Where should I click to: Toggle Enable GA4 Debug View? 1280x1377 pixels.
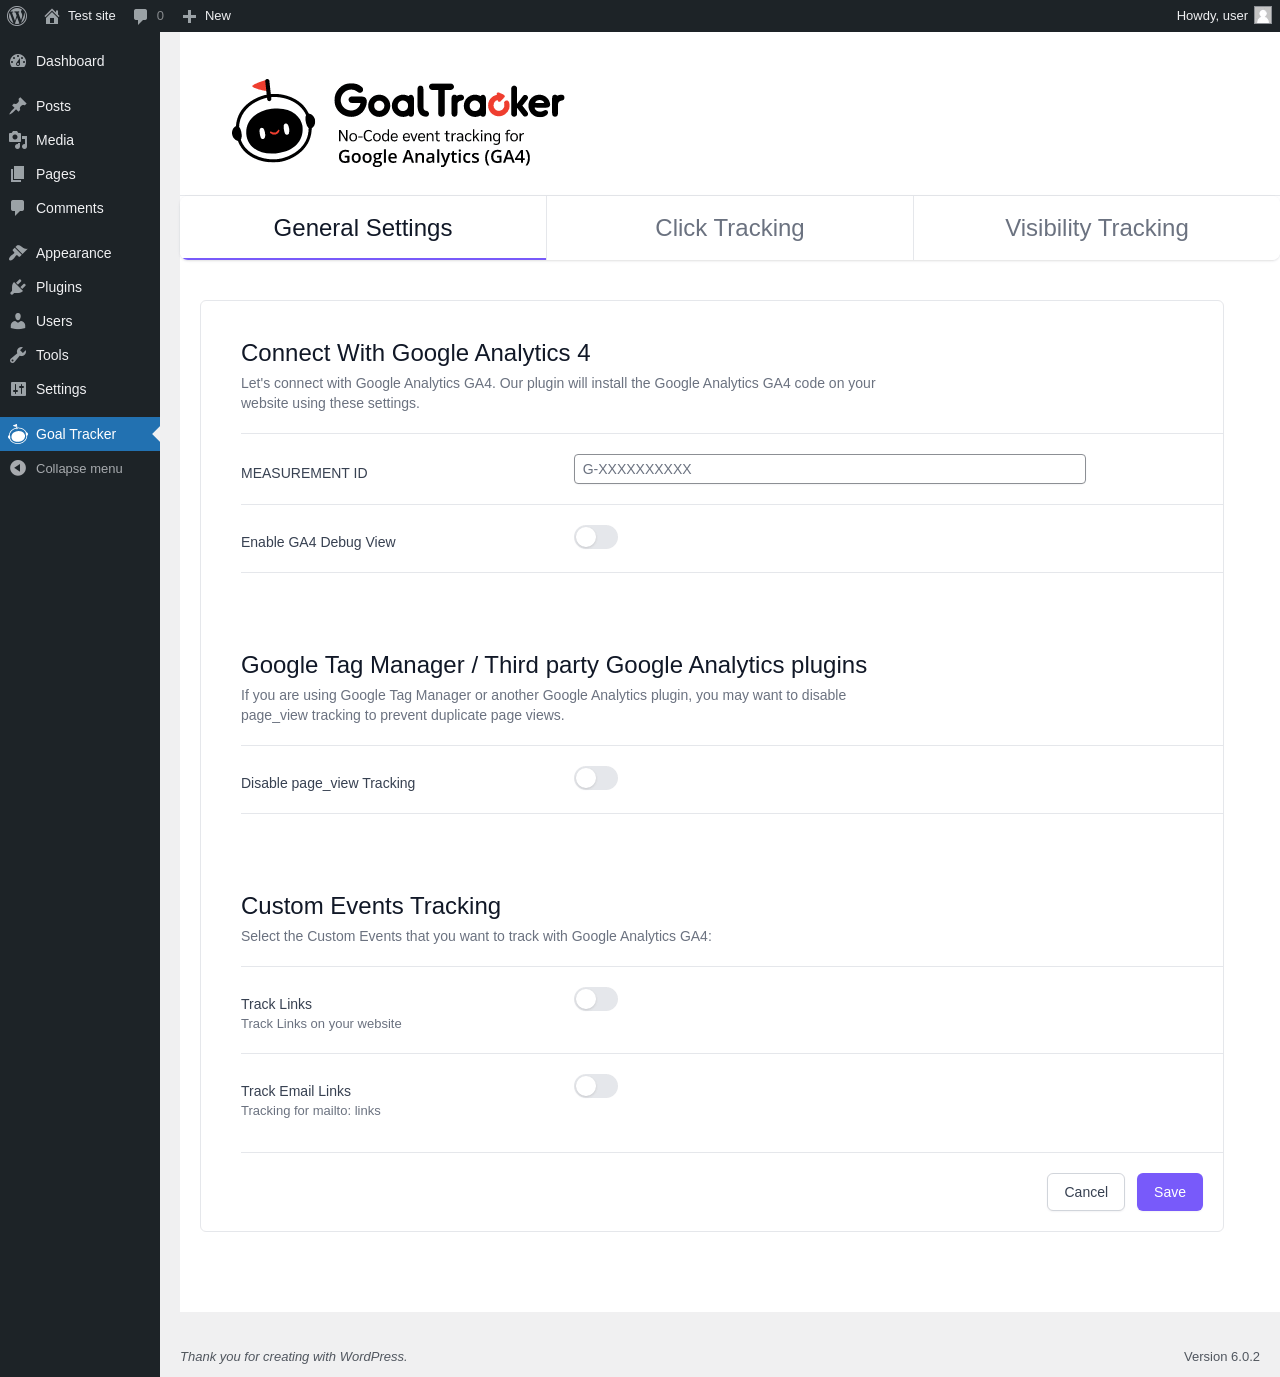[x=596, y=537]
